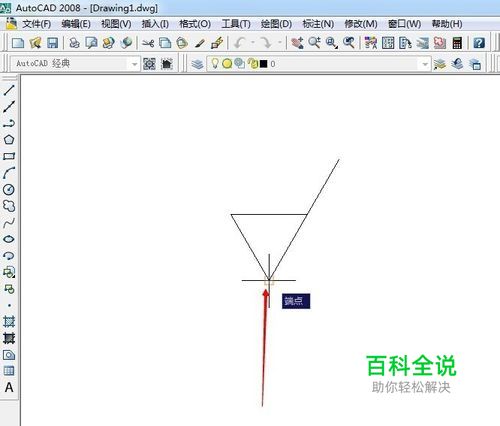Click the Insert Block tool
This screenshot has width=500, height=426.
pyautogui.click(x=9, y=272)
